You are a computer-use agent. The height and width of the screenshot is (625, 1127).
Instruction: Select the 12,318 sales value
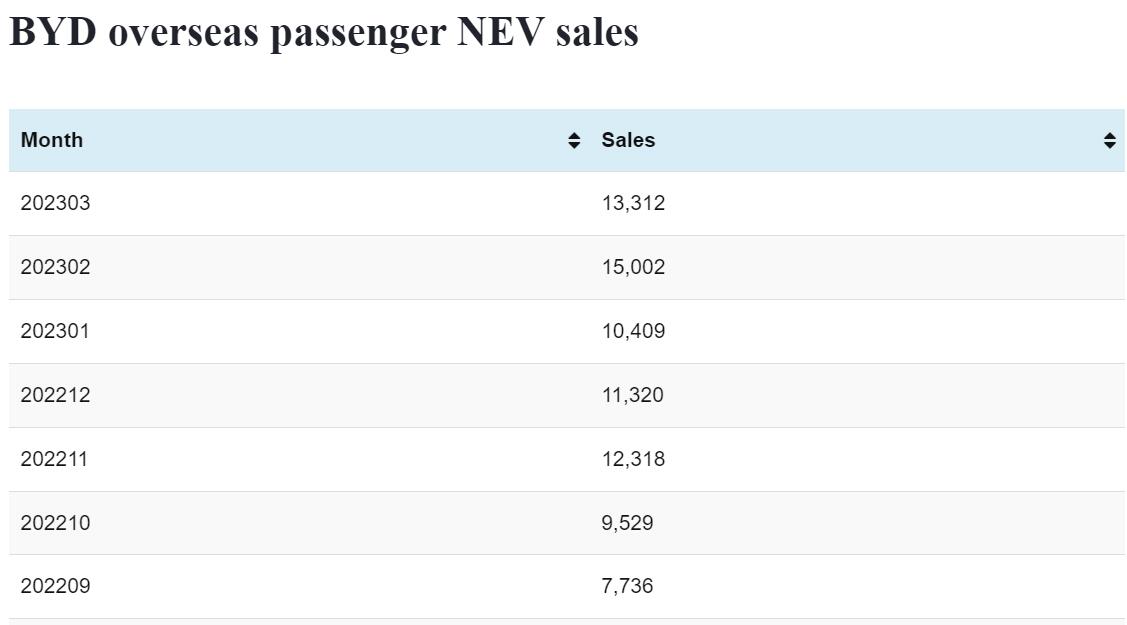[x=633, y=459]
